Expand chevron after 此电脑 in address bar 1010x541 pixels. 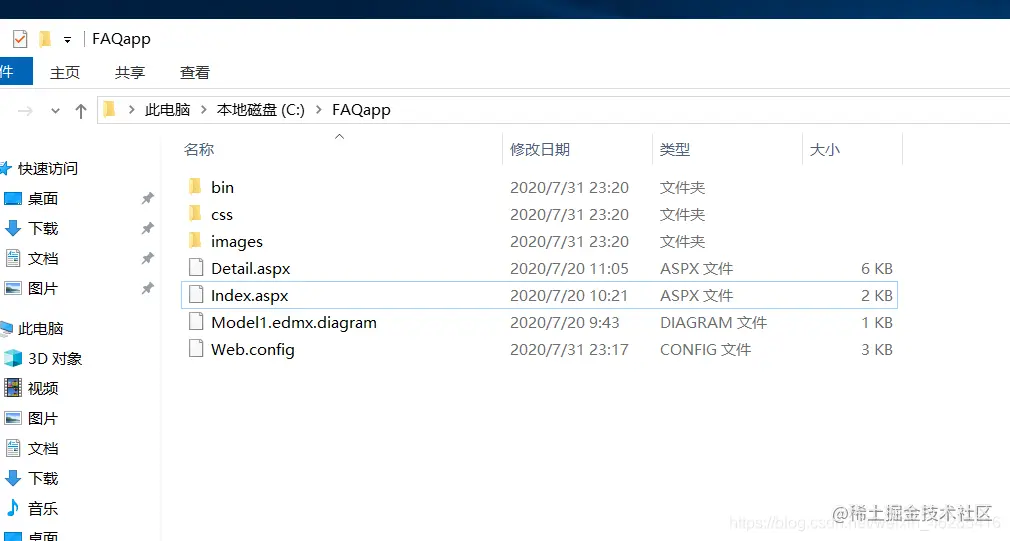tap(204, 110)
